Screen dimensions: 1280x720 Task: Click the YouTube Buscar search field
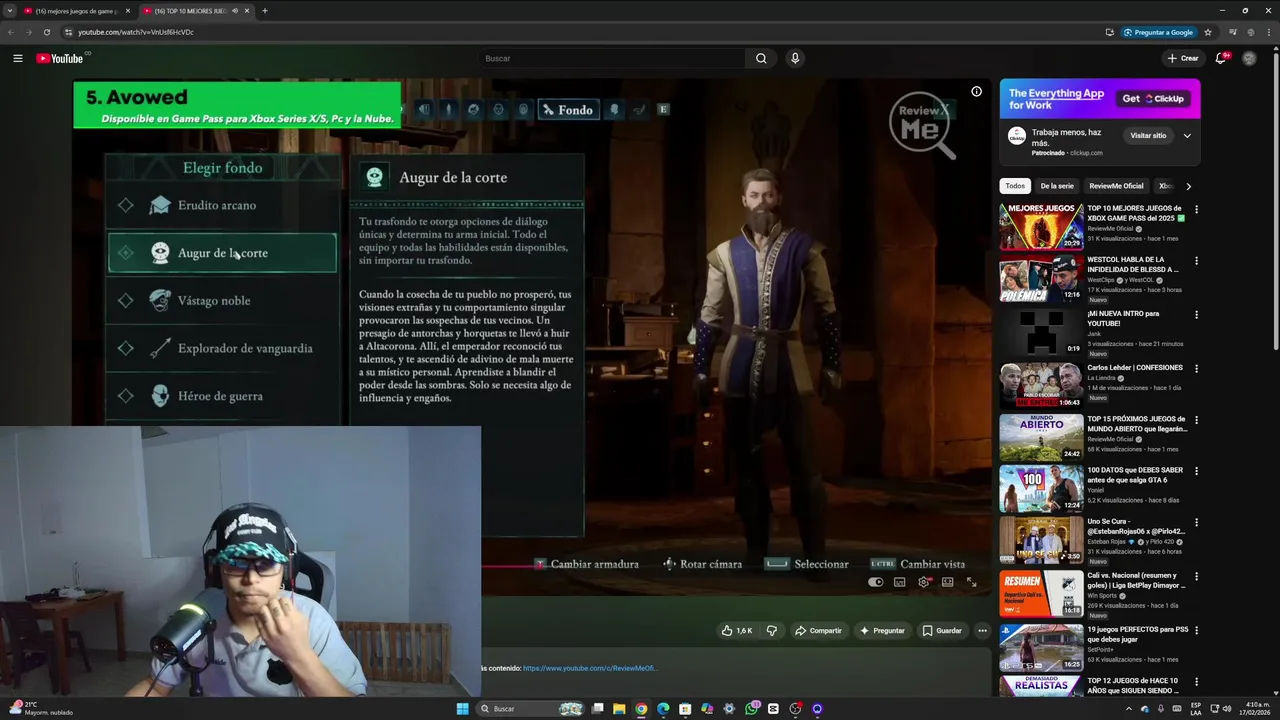point(611,58)
